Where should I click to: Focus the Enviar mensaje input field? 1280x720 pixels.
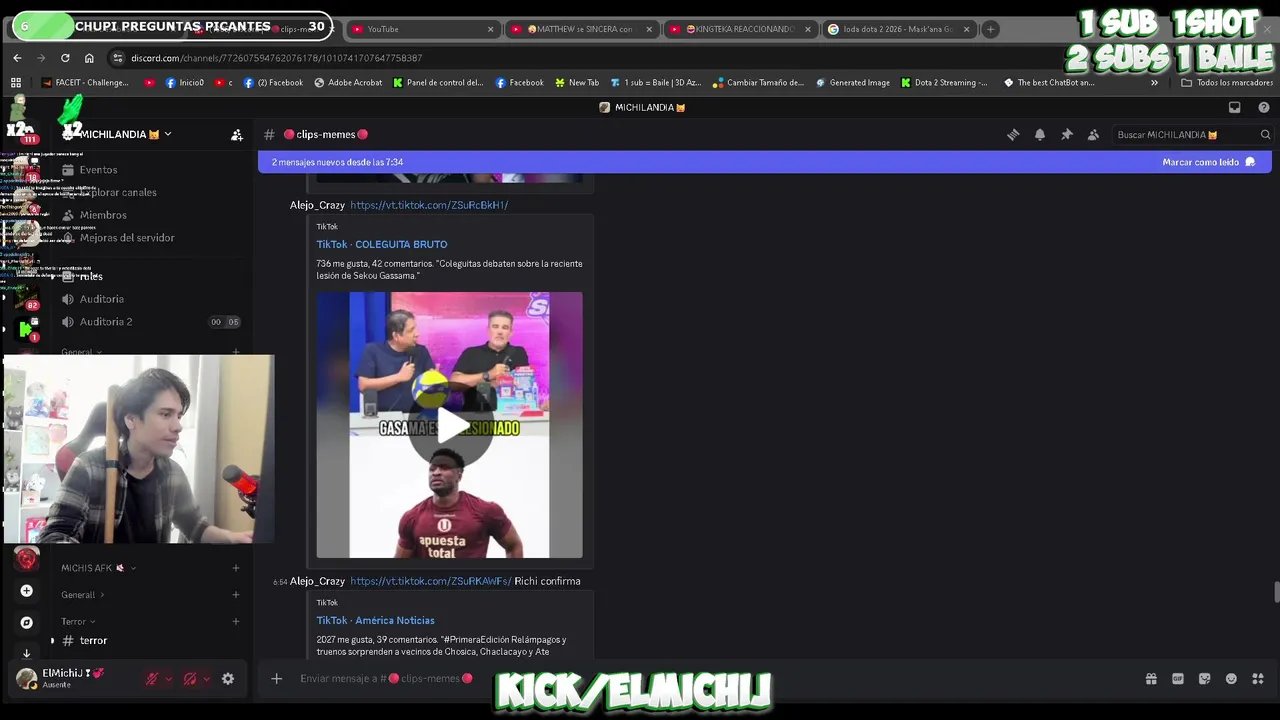point(700,679)
